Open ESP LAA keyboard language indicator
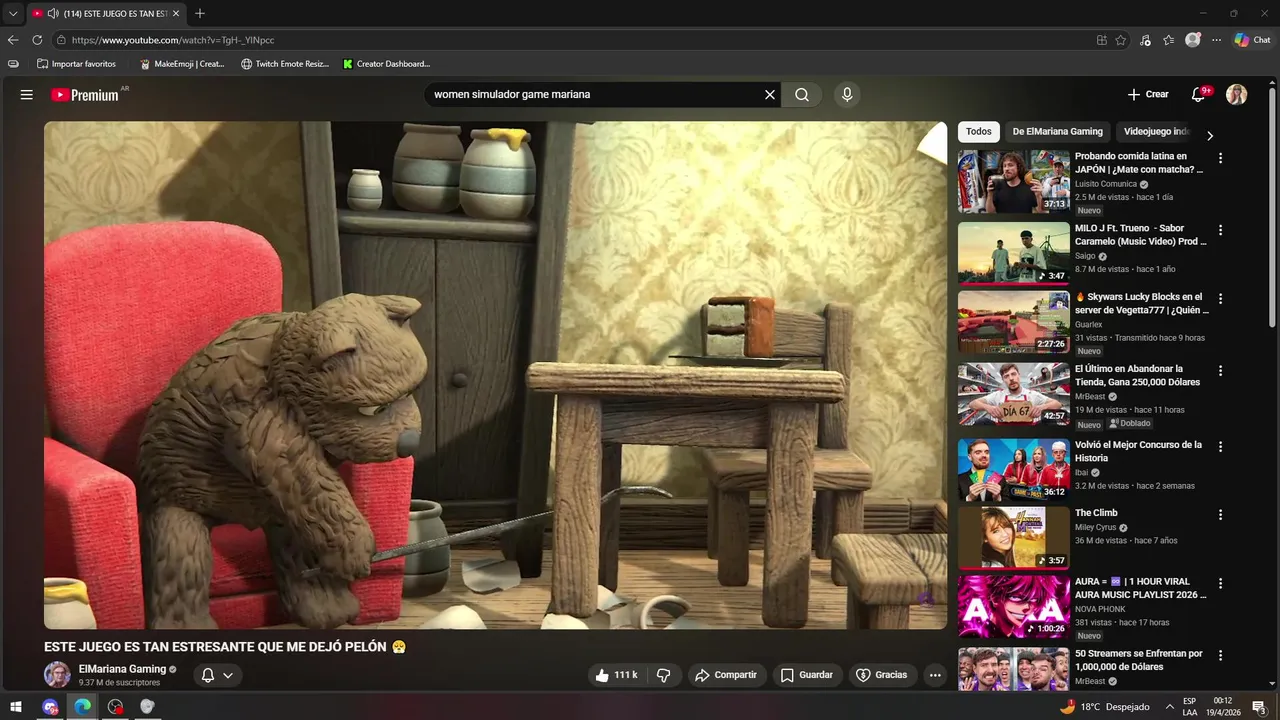The image size is (1280, 720). 1190,707
